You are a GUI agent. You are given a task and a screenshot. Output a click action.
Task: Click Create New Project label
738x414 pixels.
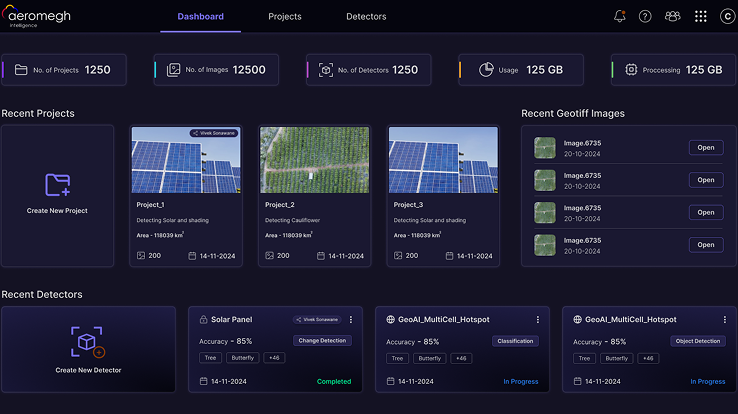(57, 211)
